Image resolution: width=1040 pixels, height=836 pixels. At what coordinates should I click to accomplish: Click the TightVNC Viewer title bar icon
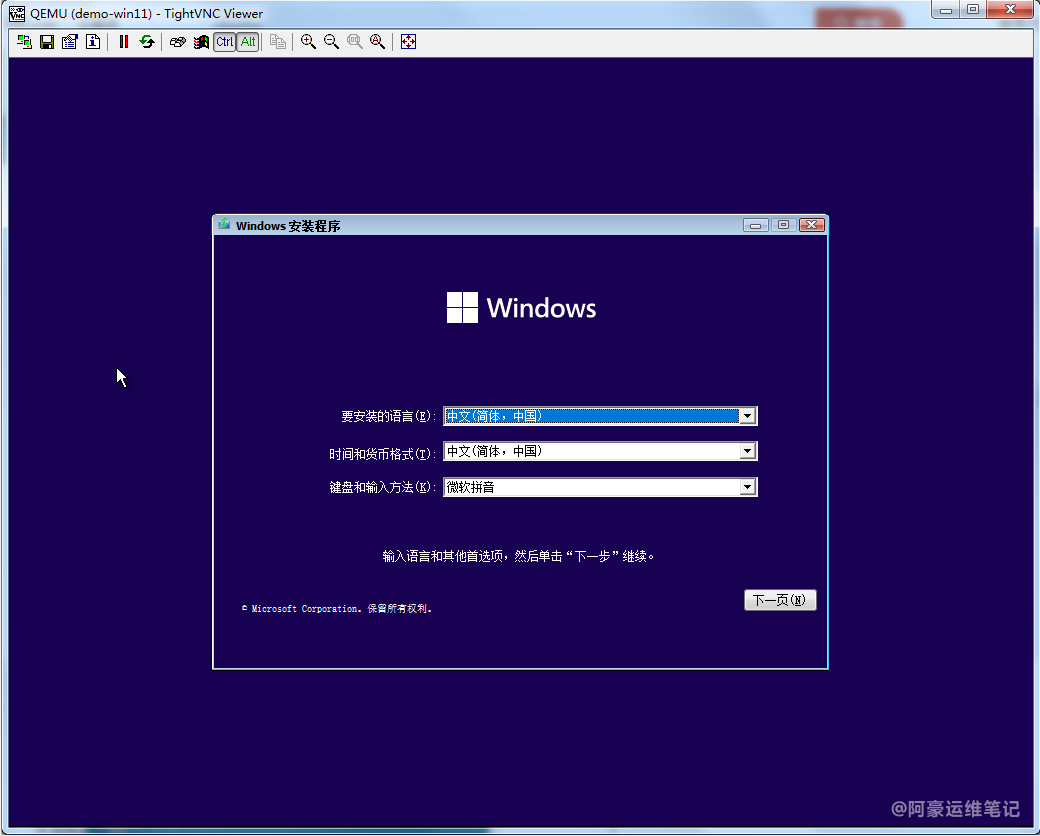click(x=17, y=11)
